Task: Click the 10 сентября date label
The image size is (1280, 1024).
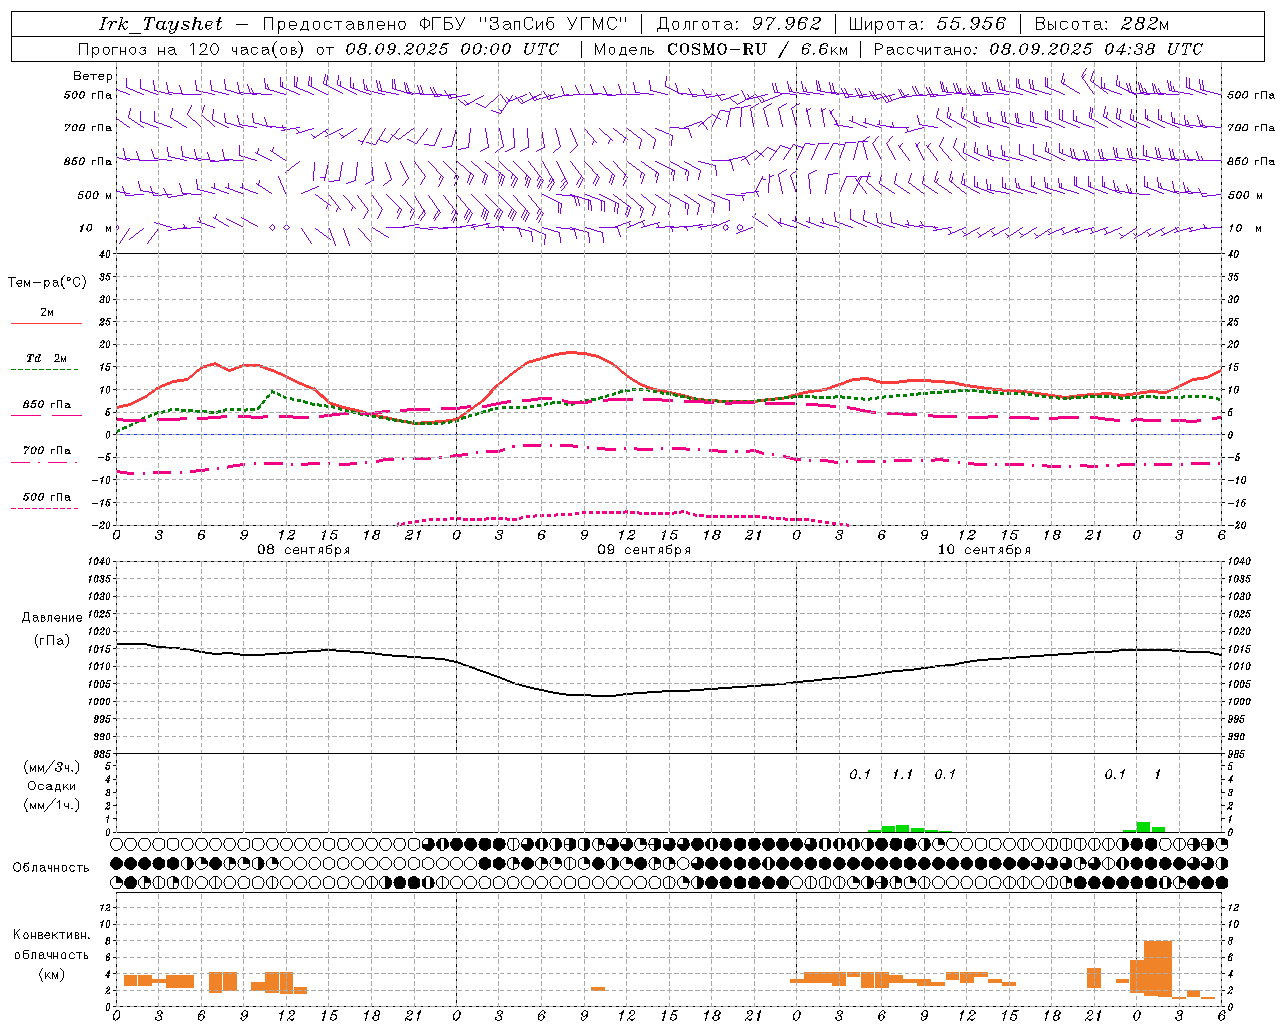Action: click(x=984, y=550)
